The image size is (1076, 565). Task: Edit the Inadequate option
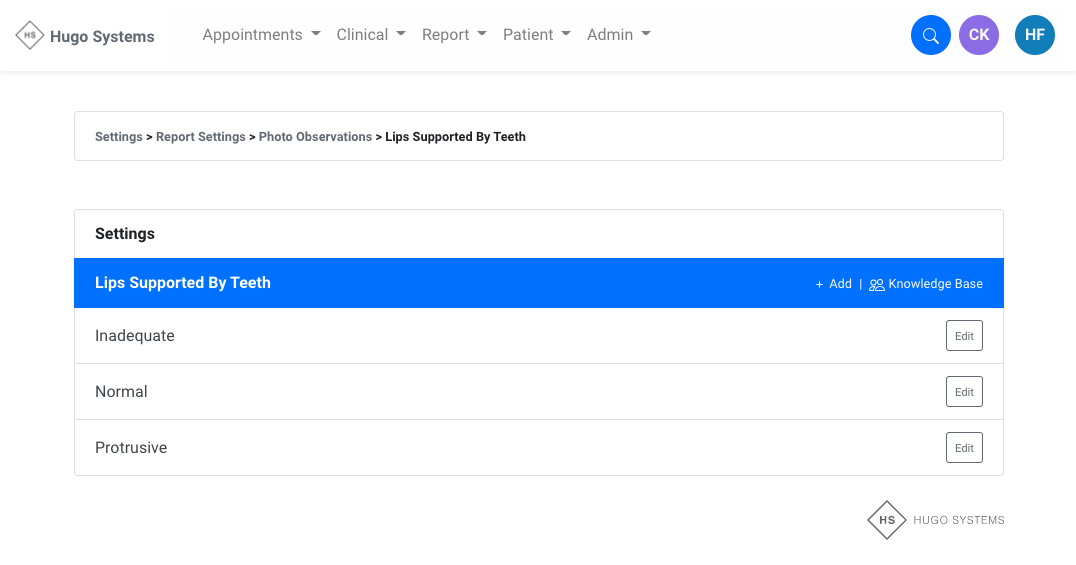point(964,336)
